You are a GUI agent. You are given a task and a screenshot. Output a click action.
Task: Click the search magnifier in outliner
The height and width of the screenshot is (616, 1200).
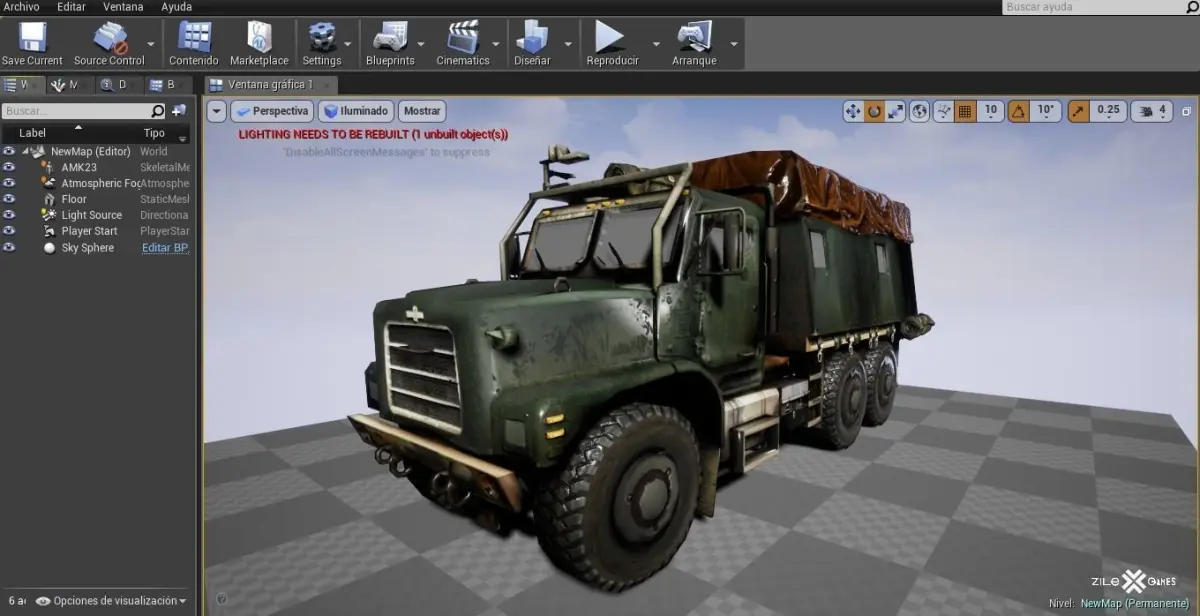157,111
